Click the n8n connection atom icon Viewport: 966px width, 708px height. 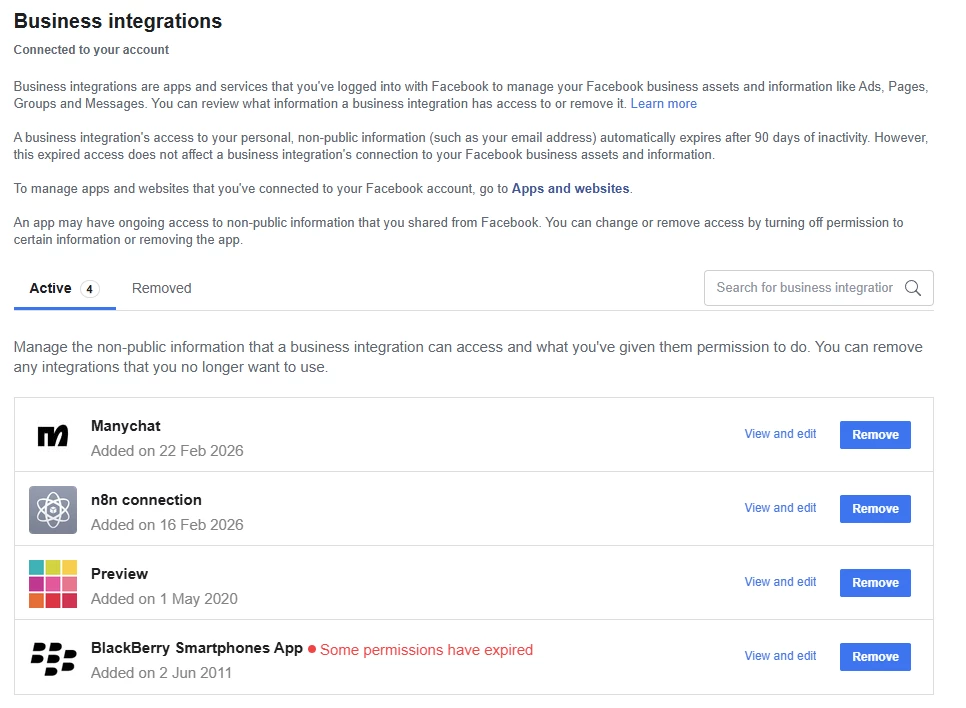click(53, 510)
